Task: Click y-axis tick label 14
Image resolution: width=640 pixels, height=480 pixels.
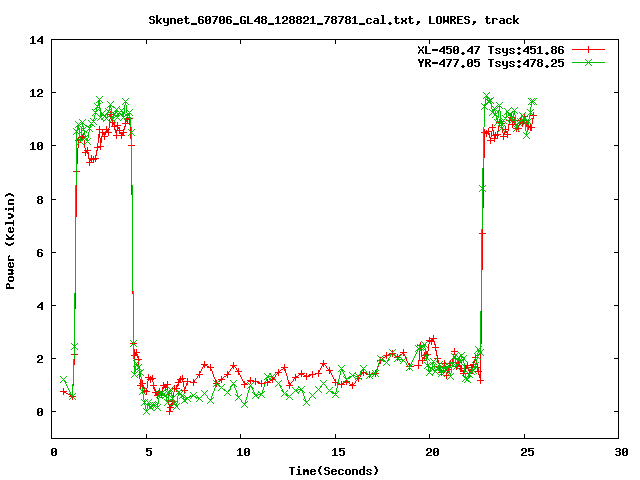Action: tap(37, 40)
